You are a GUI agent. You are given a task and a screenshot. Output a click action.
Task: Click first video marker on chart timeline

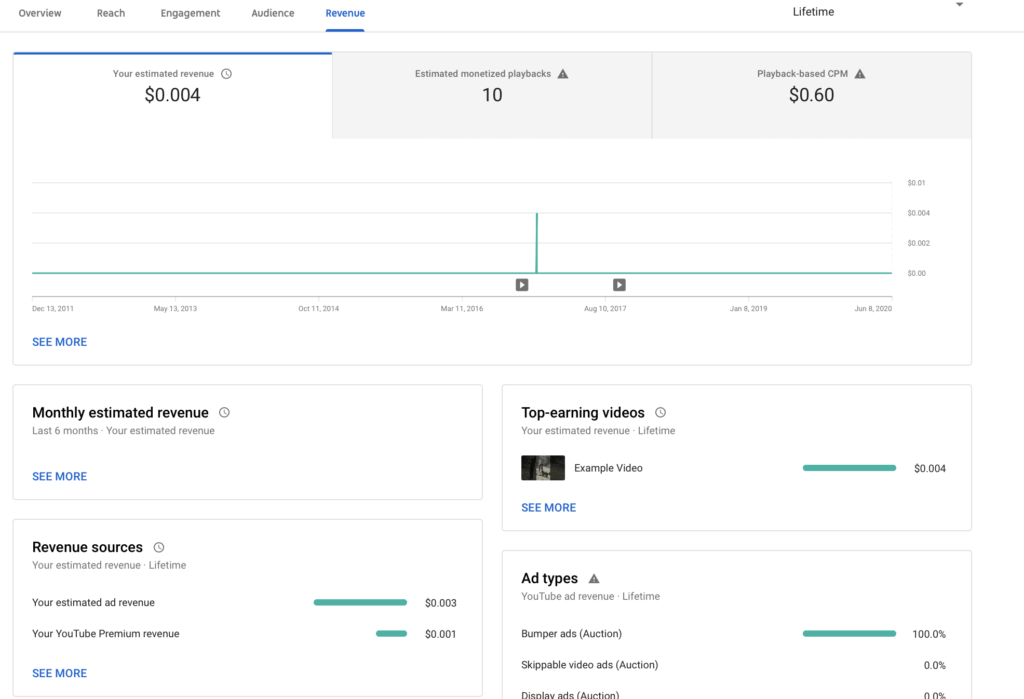coord(522,285)
